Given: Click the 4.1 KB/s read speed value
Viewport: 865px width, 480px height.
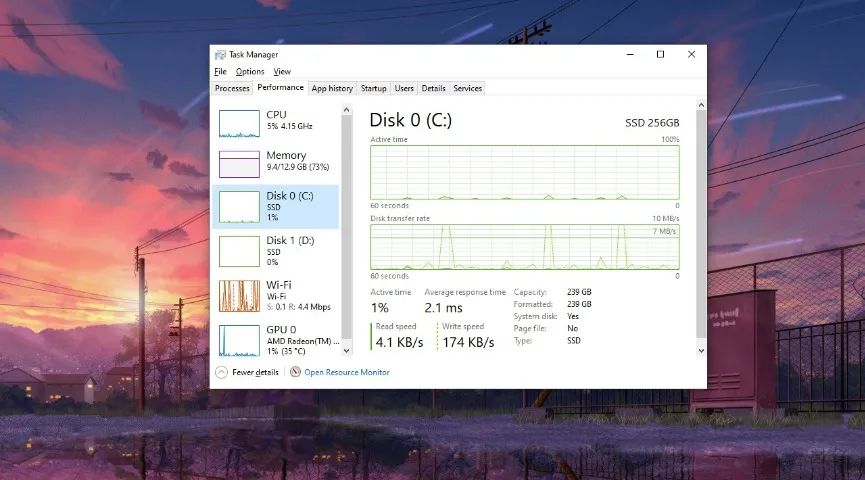Looking at the screenshot, I should [399, 342].
